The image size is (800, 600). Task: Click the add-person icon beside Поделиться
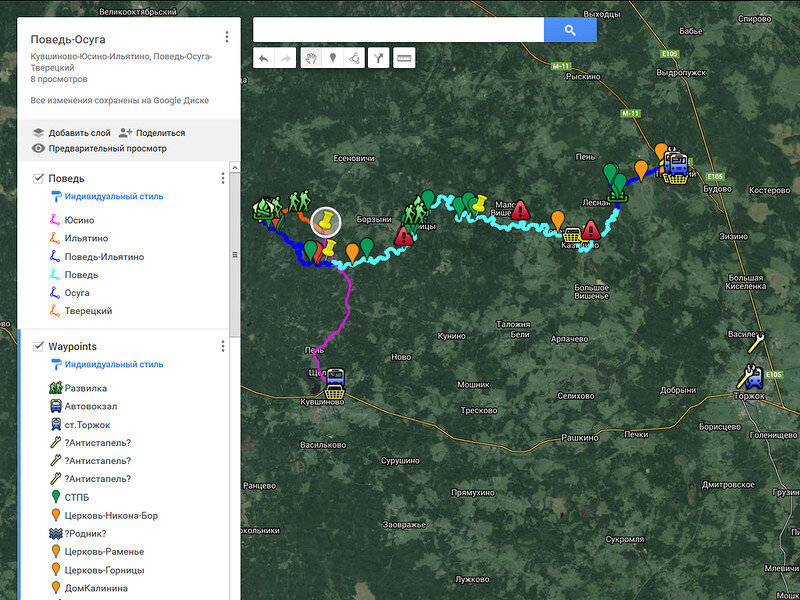[126, 133]
